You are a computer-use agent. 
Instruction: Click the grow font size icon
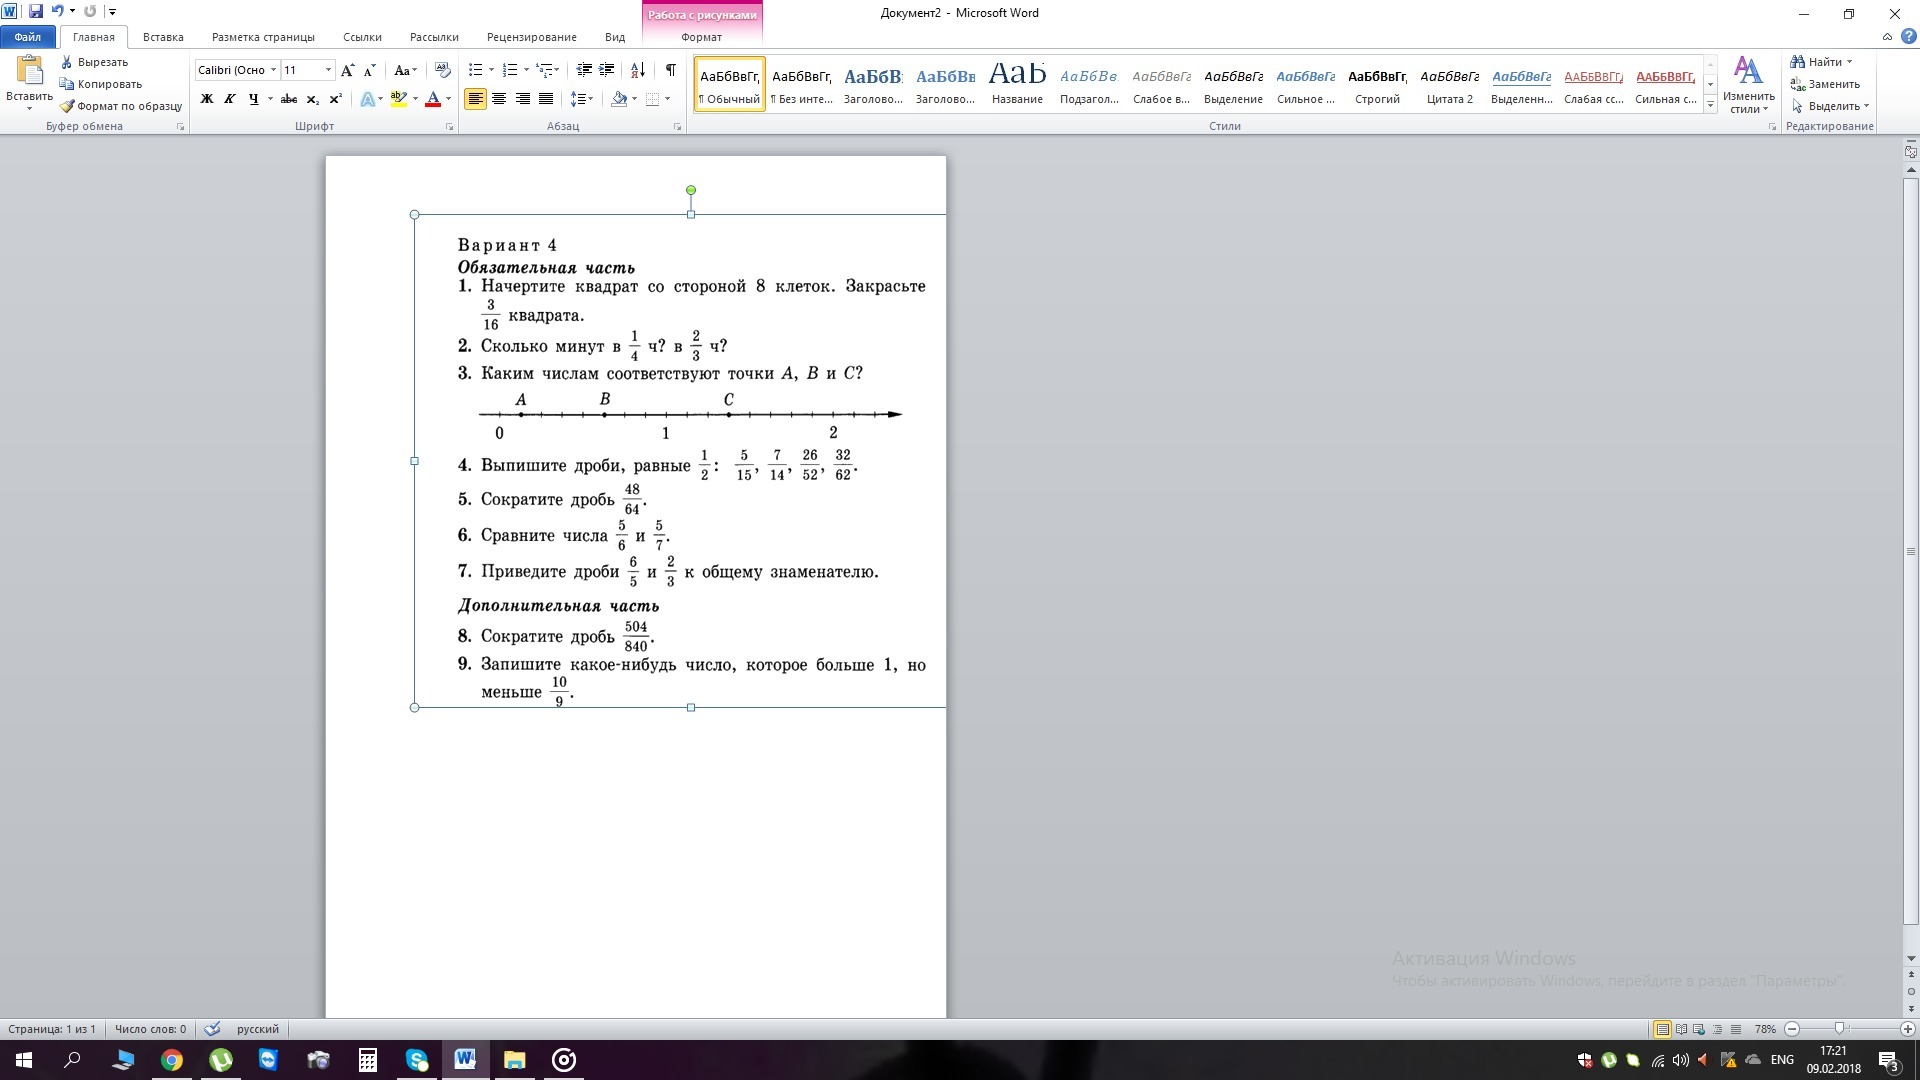click(347, 70)
